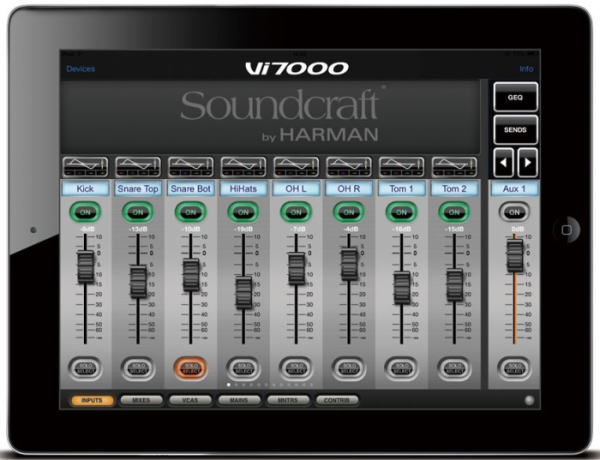Select the Snare Bot name label
Screen dimensions: 600x460
tap(191, 189)
